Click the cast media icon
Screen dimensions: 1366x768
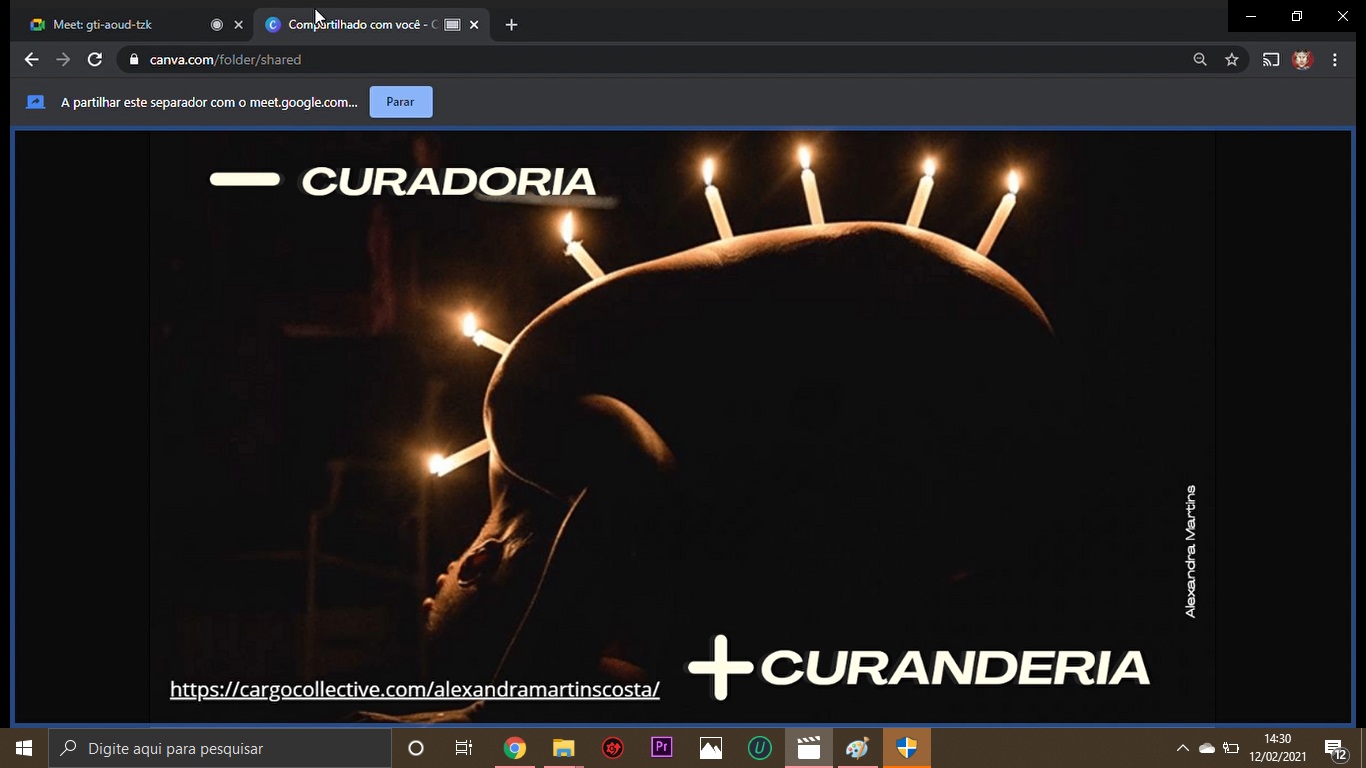pos(1270,60)
